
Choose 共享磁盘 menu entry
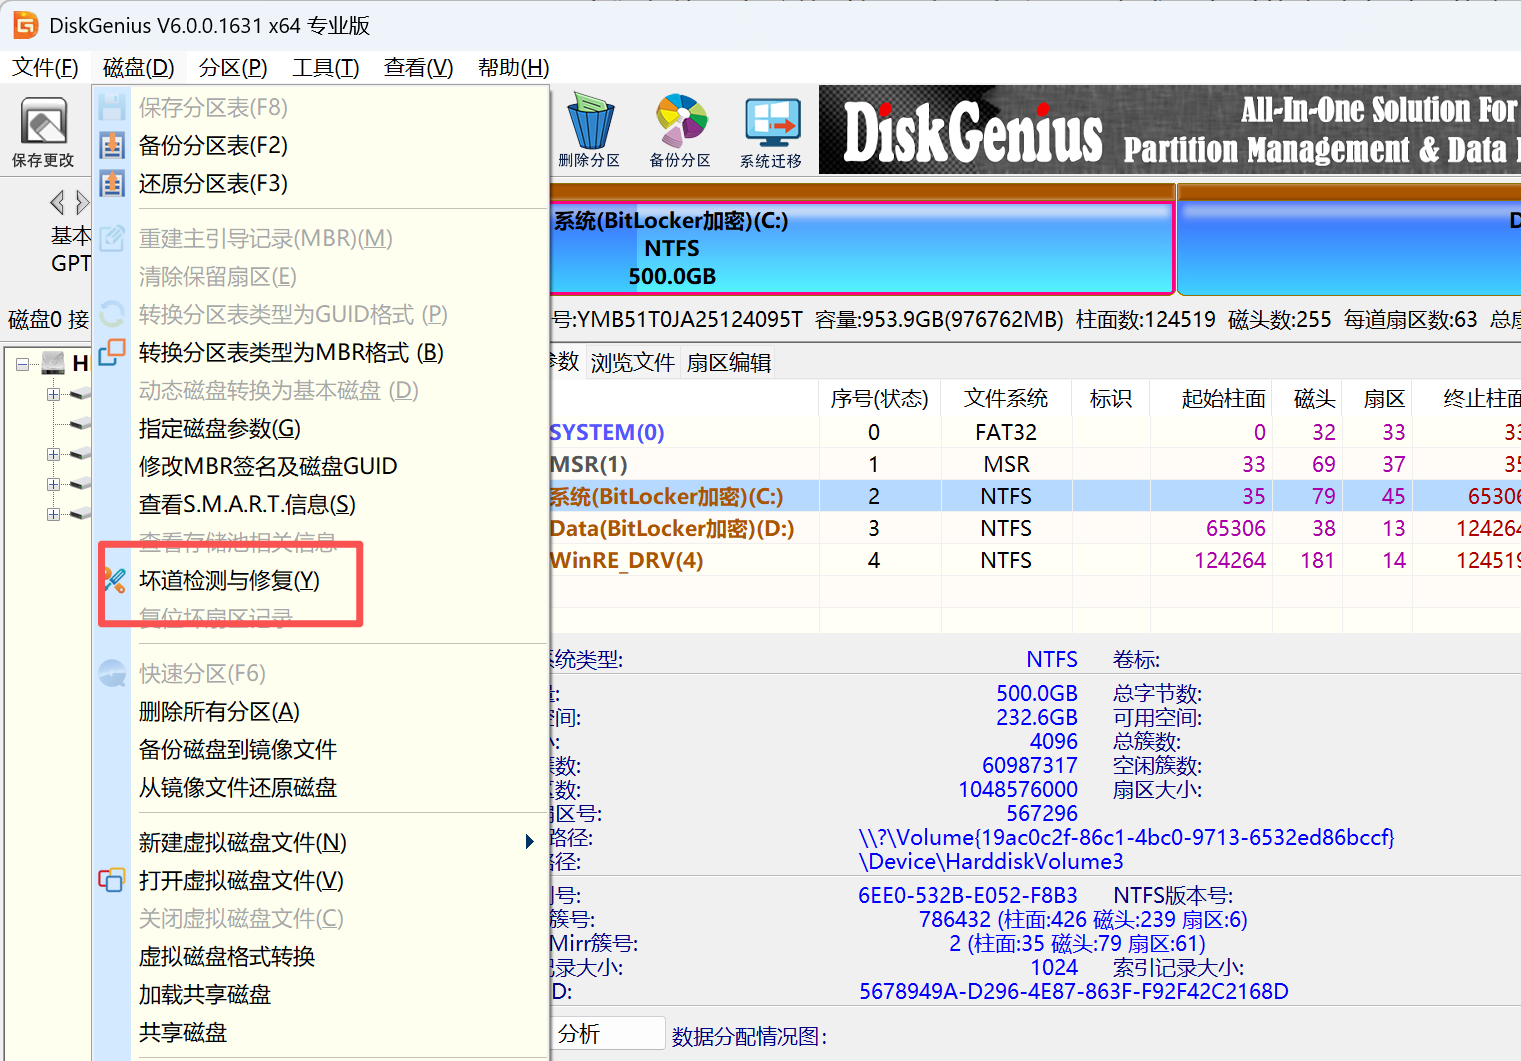(x=320, y=1032)
